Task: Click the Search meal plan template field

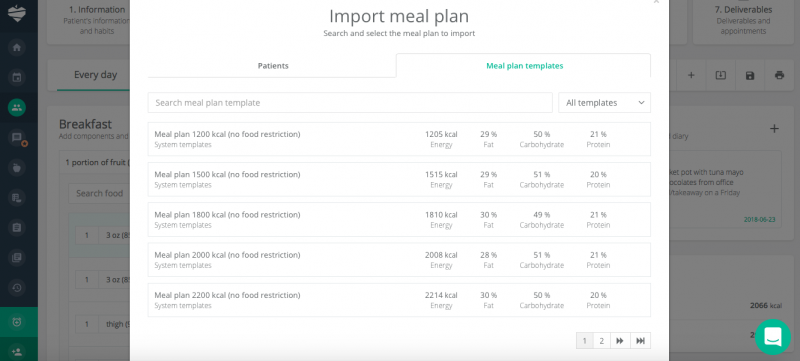Action: (350, 102)
